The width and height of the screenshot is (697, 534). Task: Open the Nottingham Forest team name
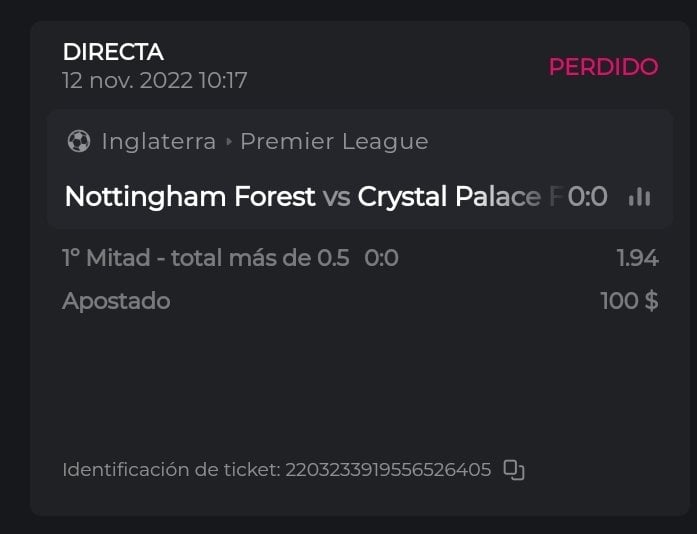(x=189, y=197)
